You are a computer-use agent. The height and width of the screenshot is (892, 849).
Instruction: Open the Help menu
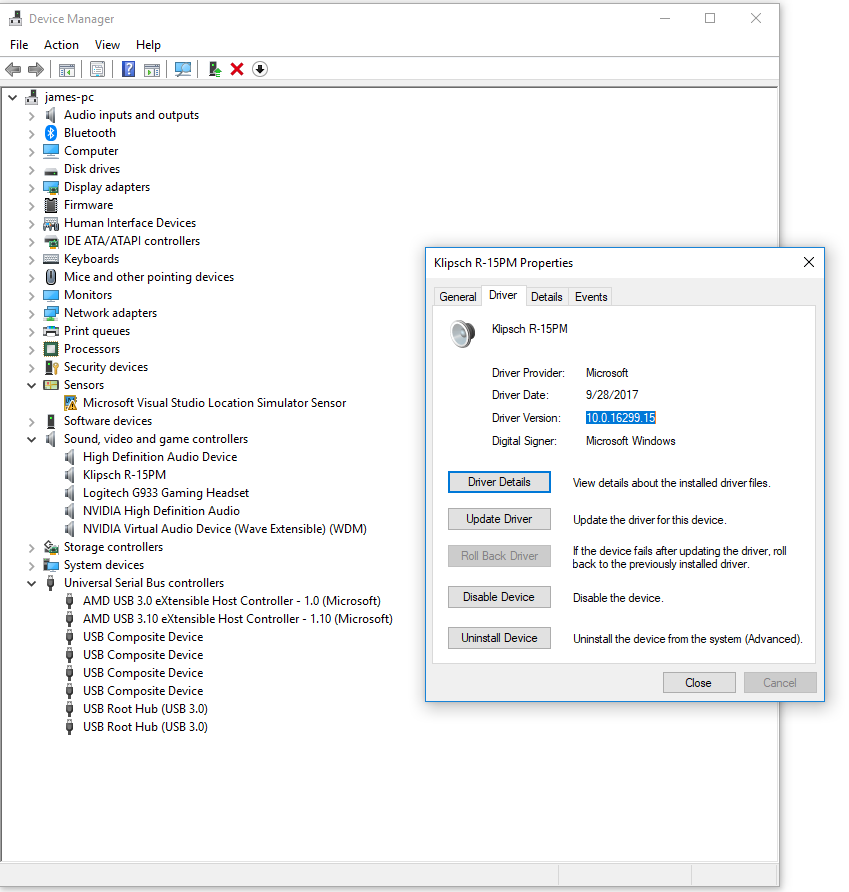(x=148, y=45)
